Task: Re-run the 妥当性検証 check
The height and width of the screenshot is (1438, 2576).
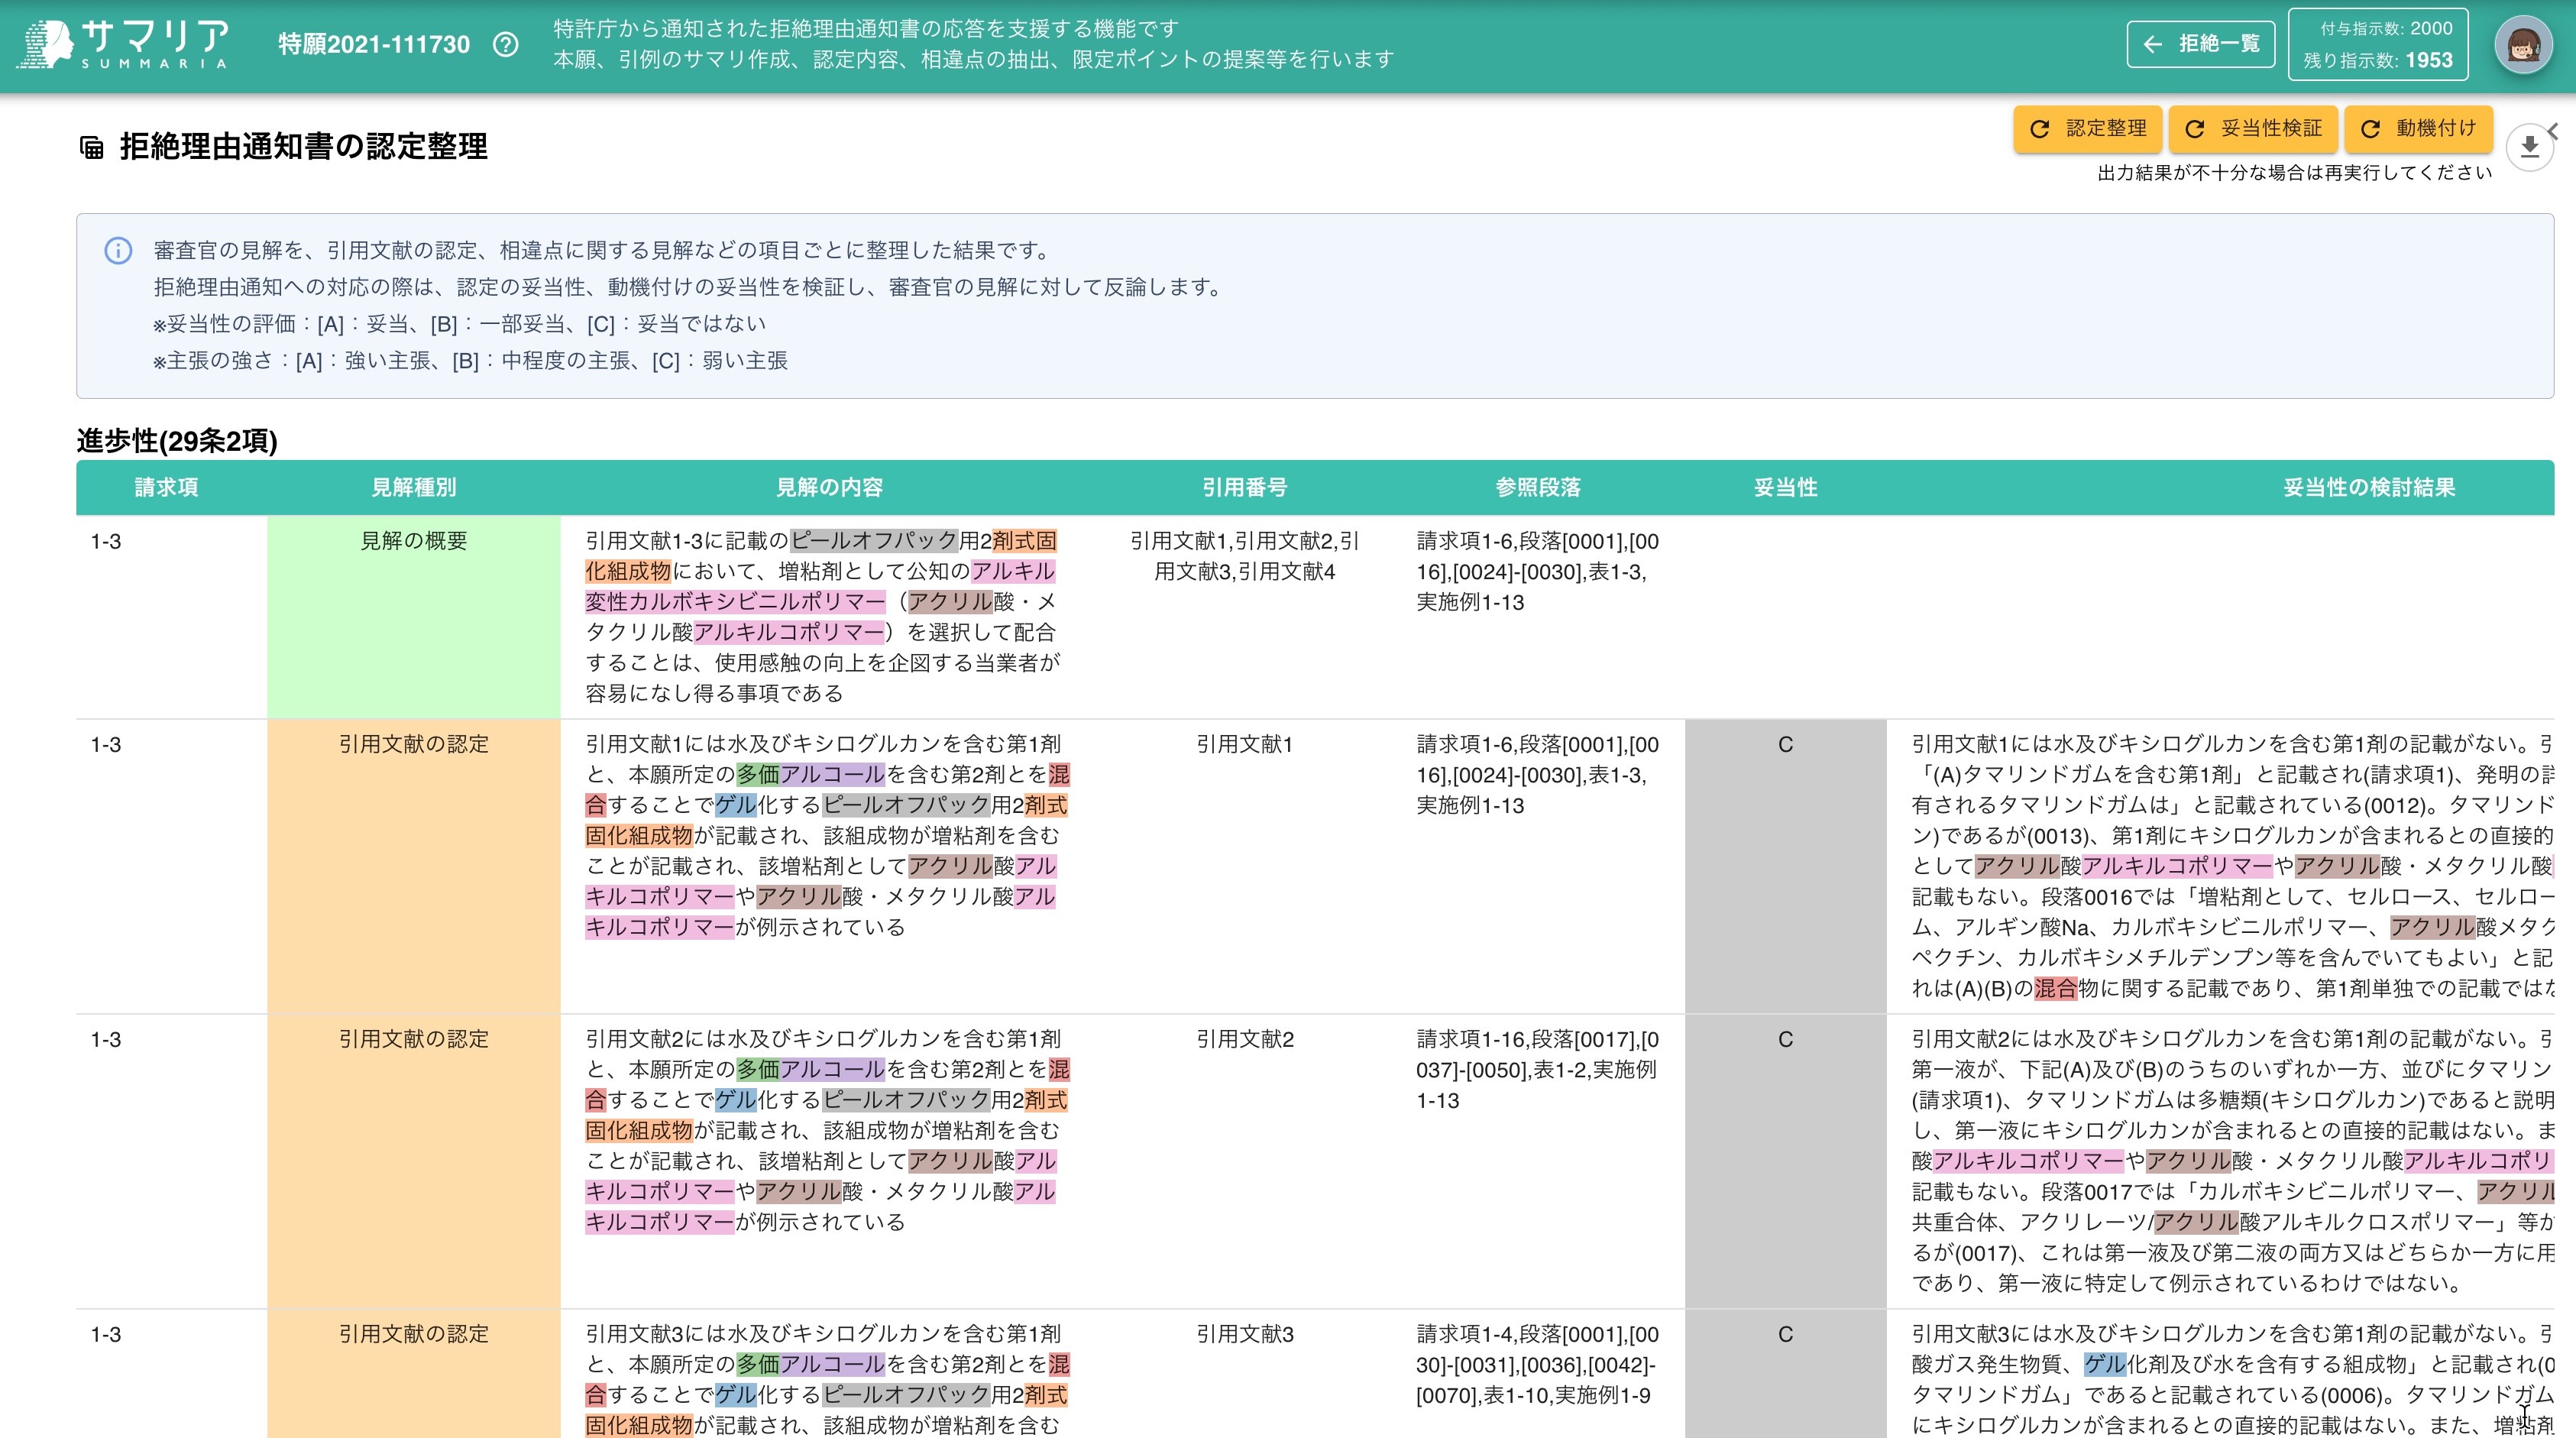Action: (2253, 129)
